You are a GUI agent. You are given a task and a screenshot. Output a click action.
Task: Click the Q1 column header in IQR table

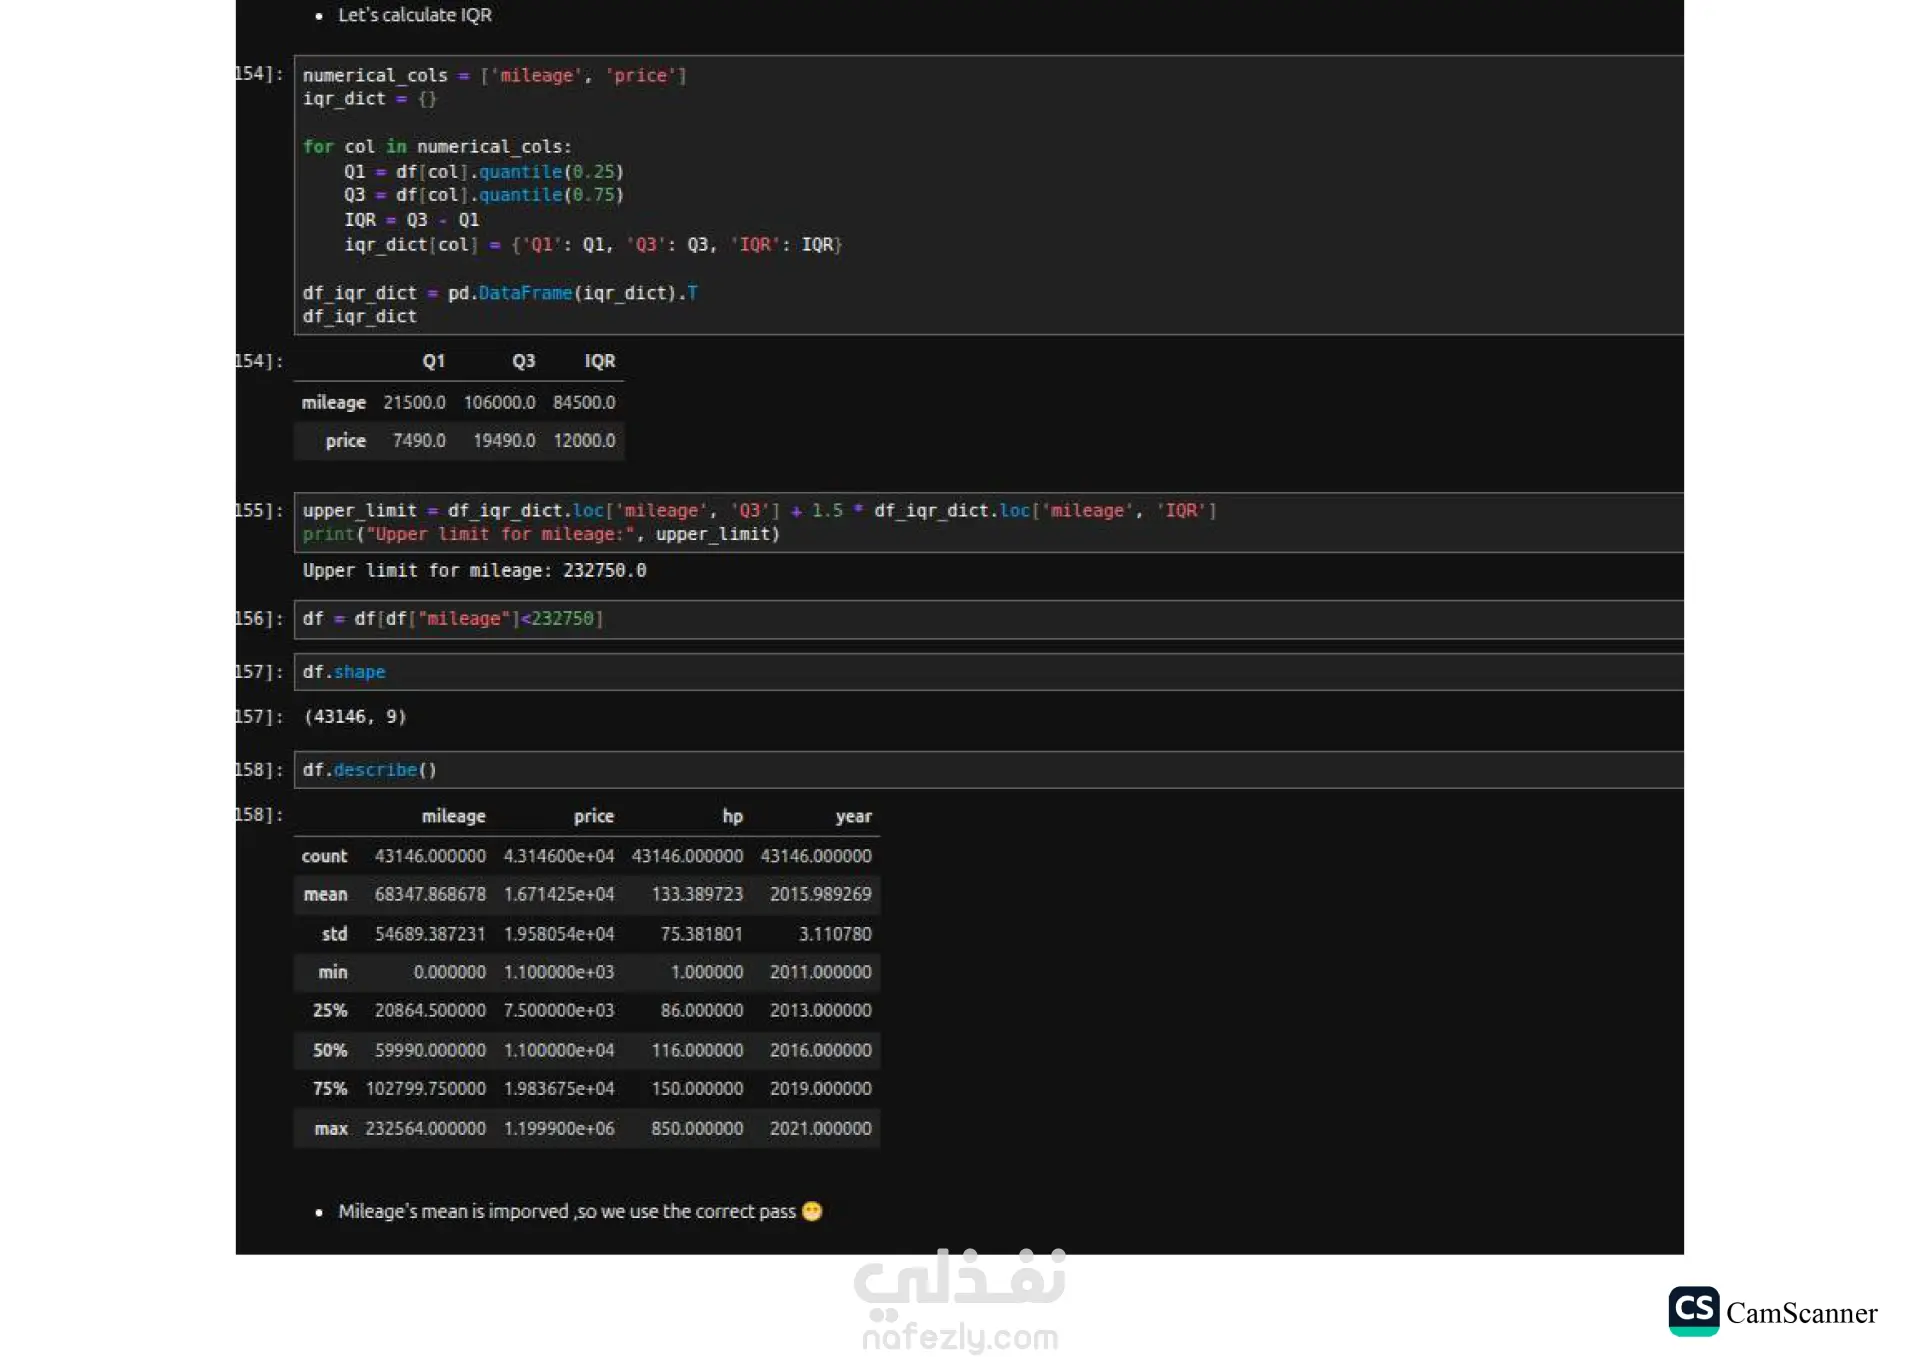(x=433, y=361)
